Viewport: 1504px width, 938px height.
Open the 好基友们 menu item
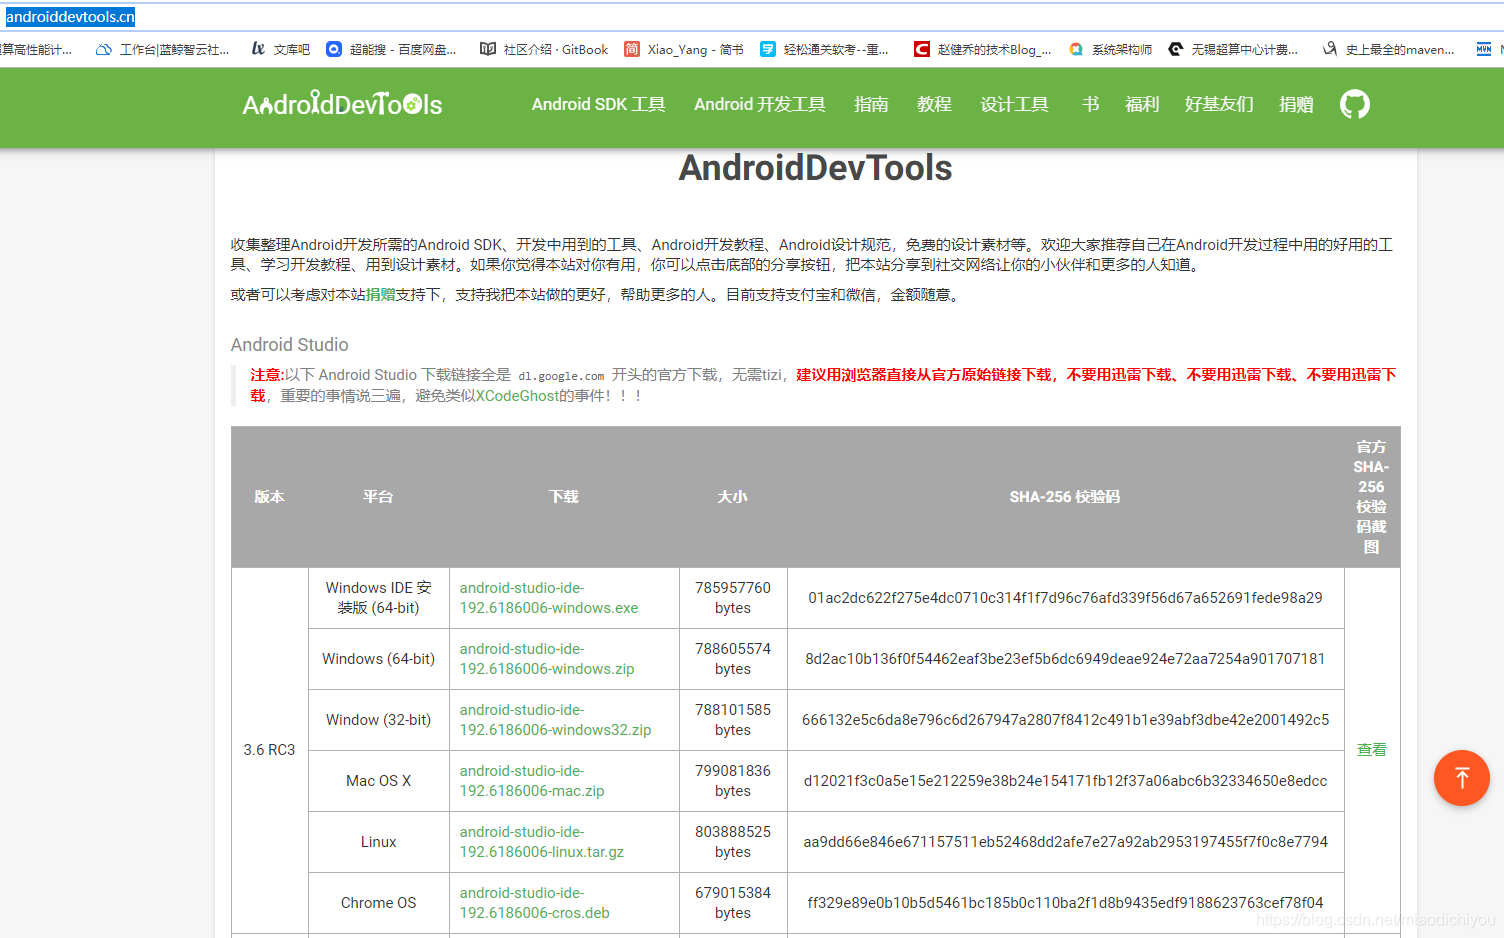[1219, 104]
